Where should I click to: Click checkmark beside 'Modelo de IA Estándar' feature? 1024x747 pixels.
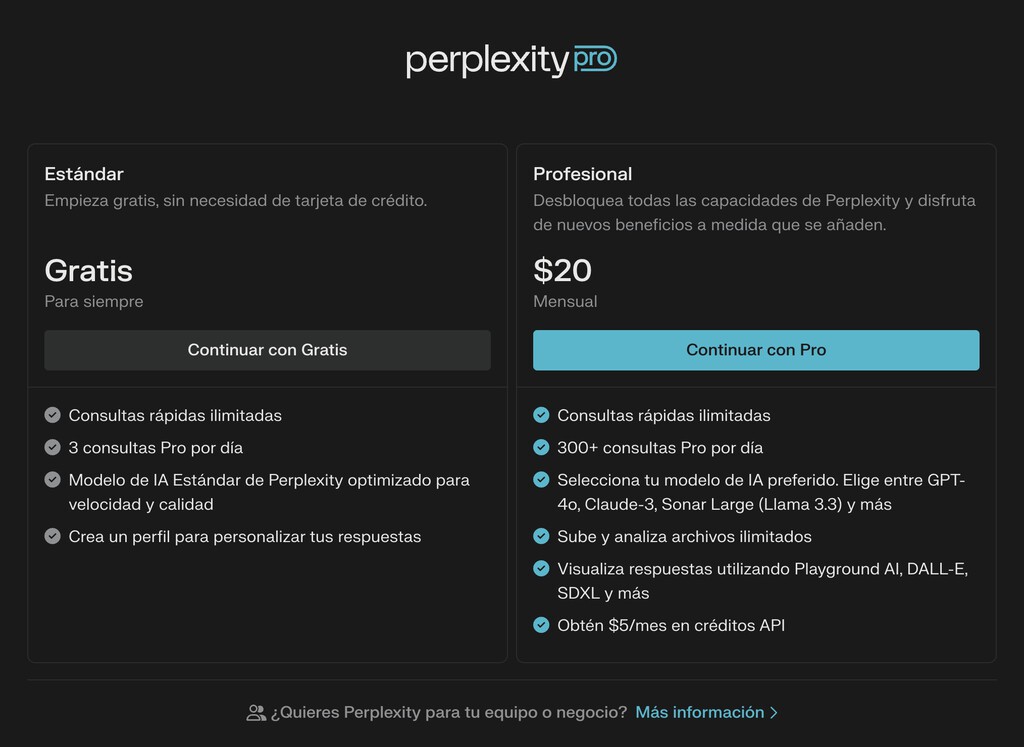(x=52, y=480)
